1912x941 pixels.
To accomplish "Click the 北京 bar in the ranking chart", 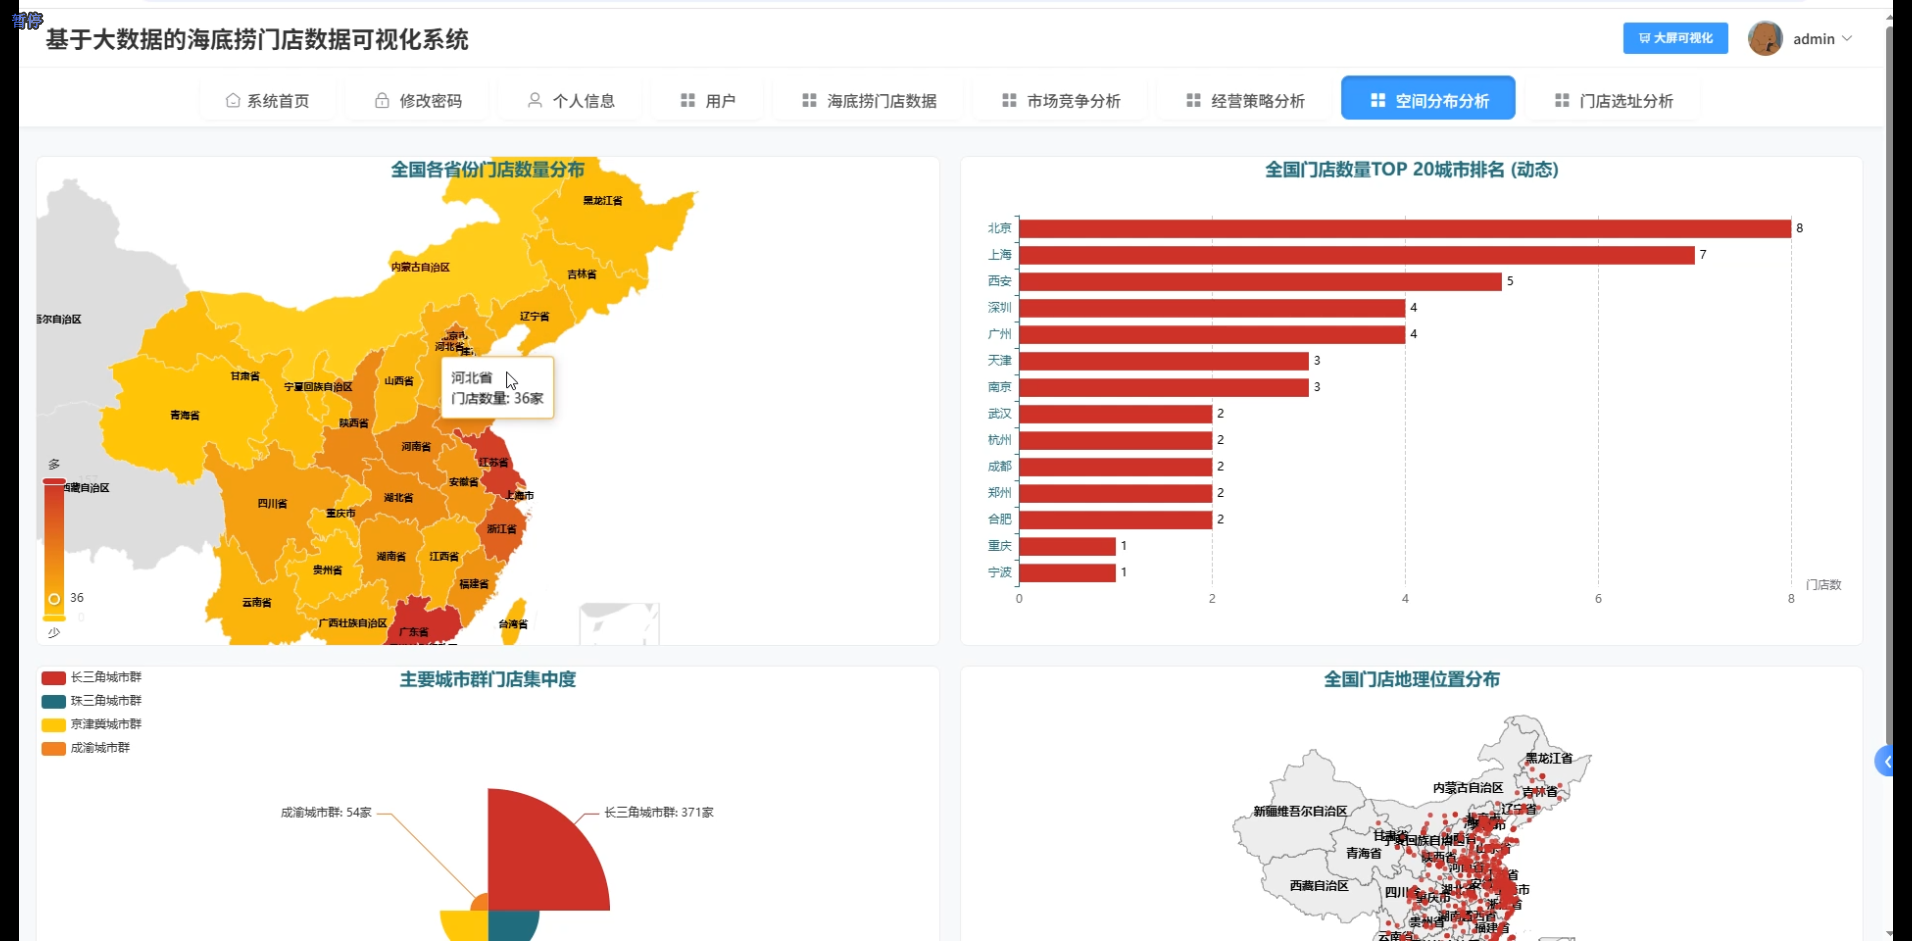I will click(x=1404, y=228).
